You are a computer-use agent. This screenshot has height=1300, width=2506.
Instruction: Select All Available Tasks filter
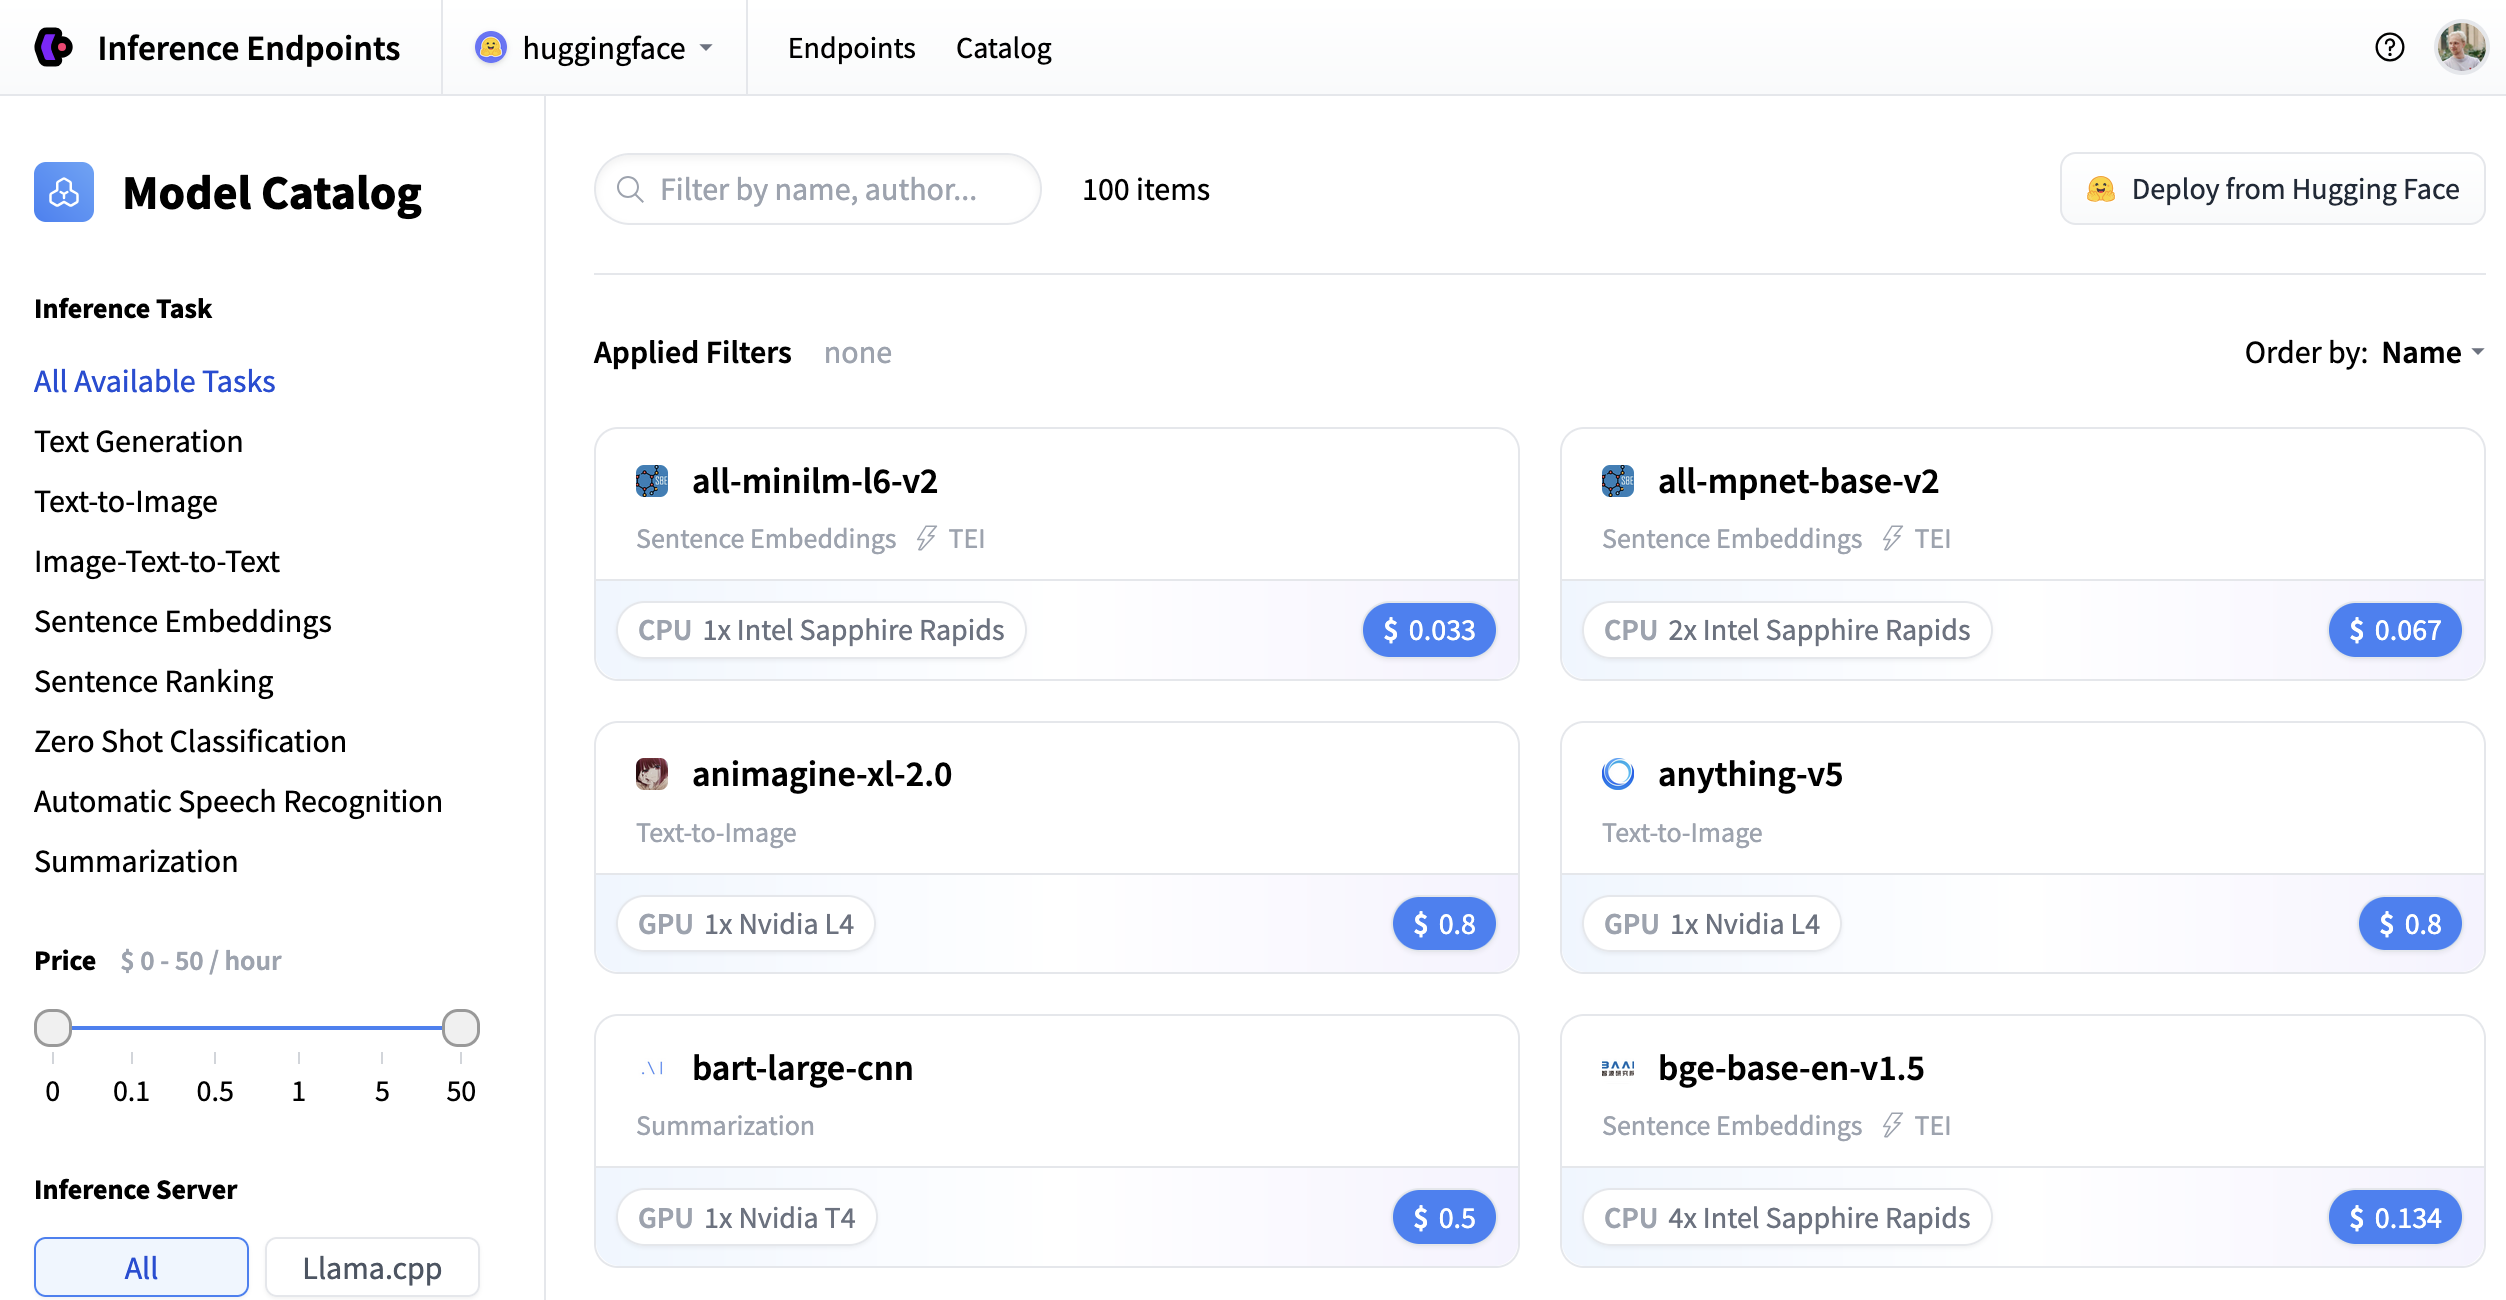click(154, 381)
